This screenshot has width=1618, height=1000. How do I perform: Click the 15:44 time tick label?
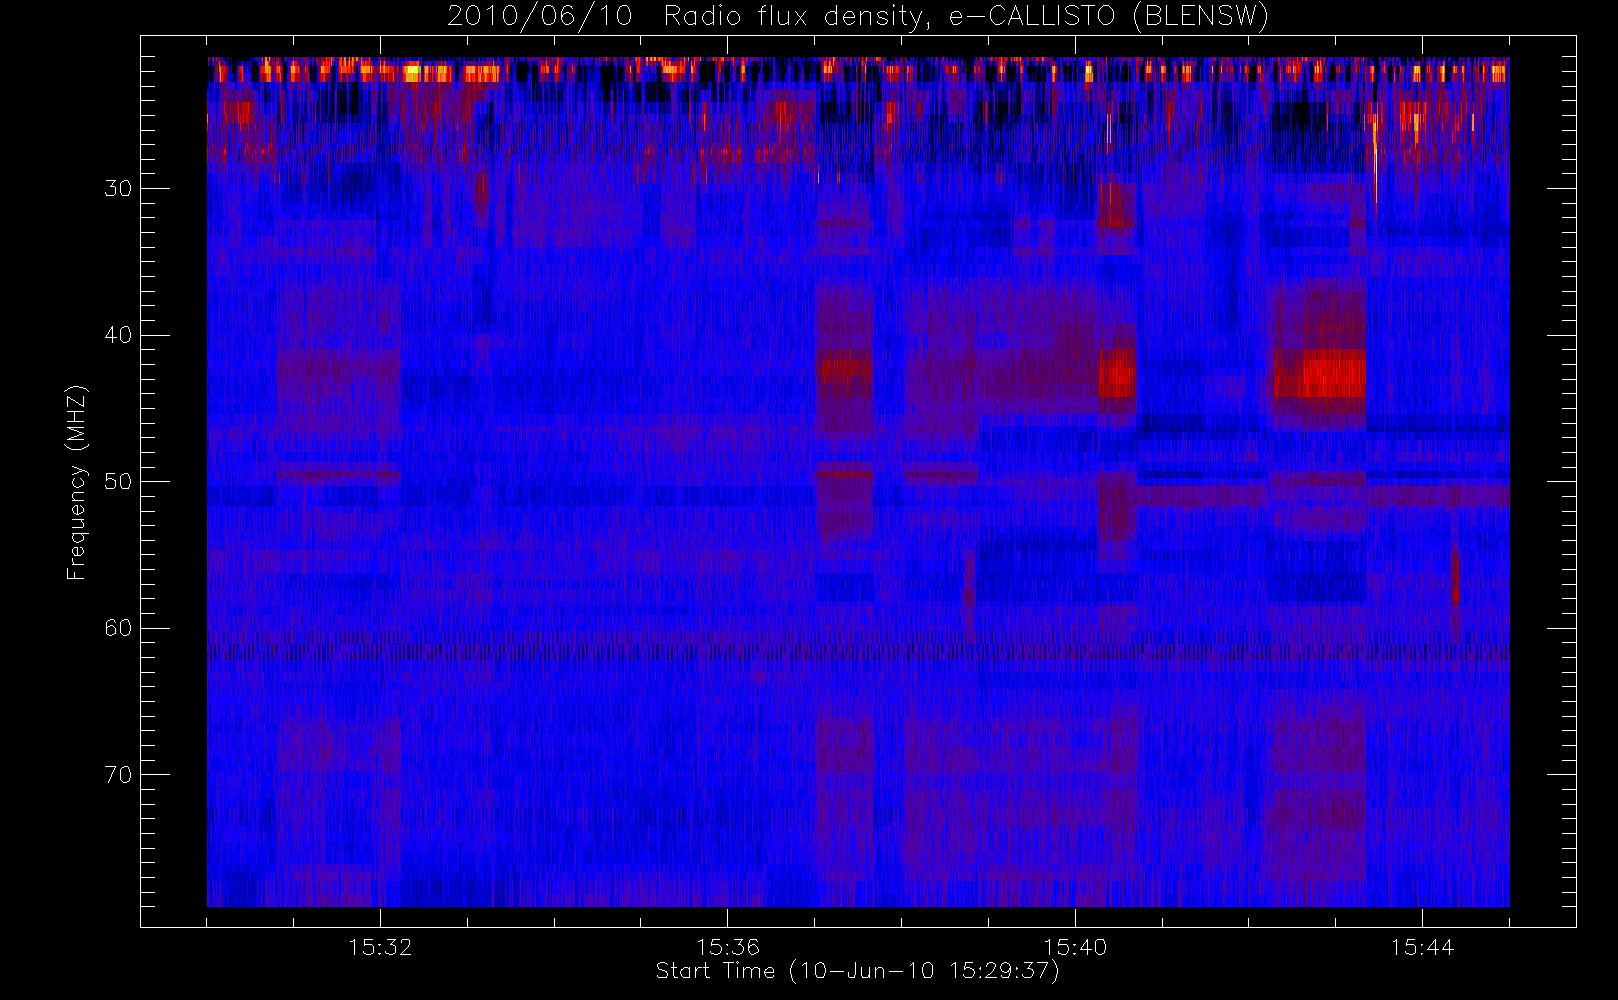point(1422,947)
